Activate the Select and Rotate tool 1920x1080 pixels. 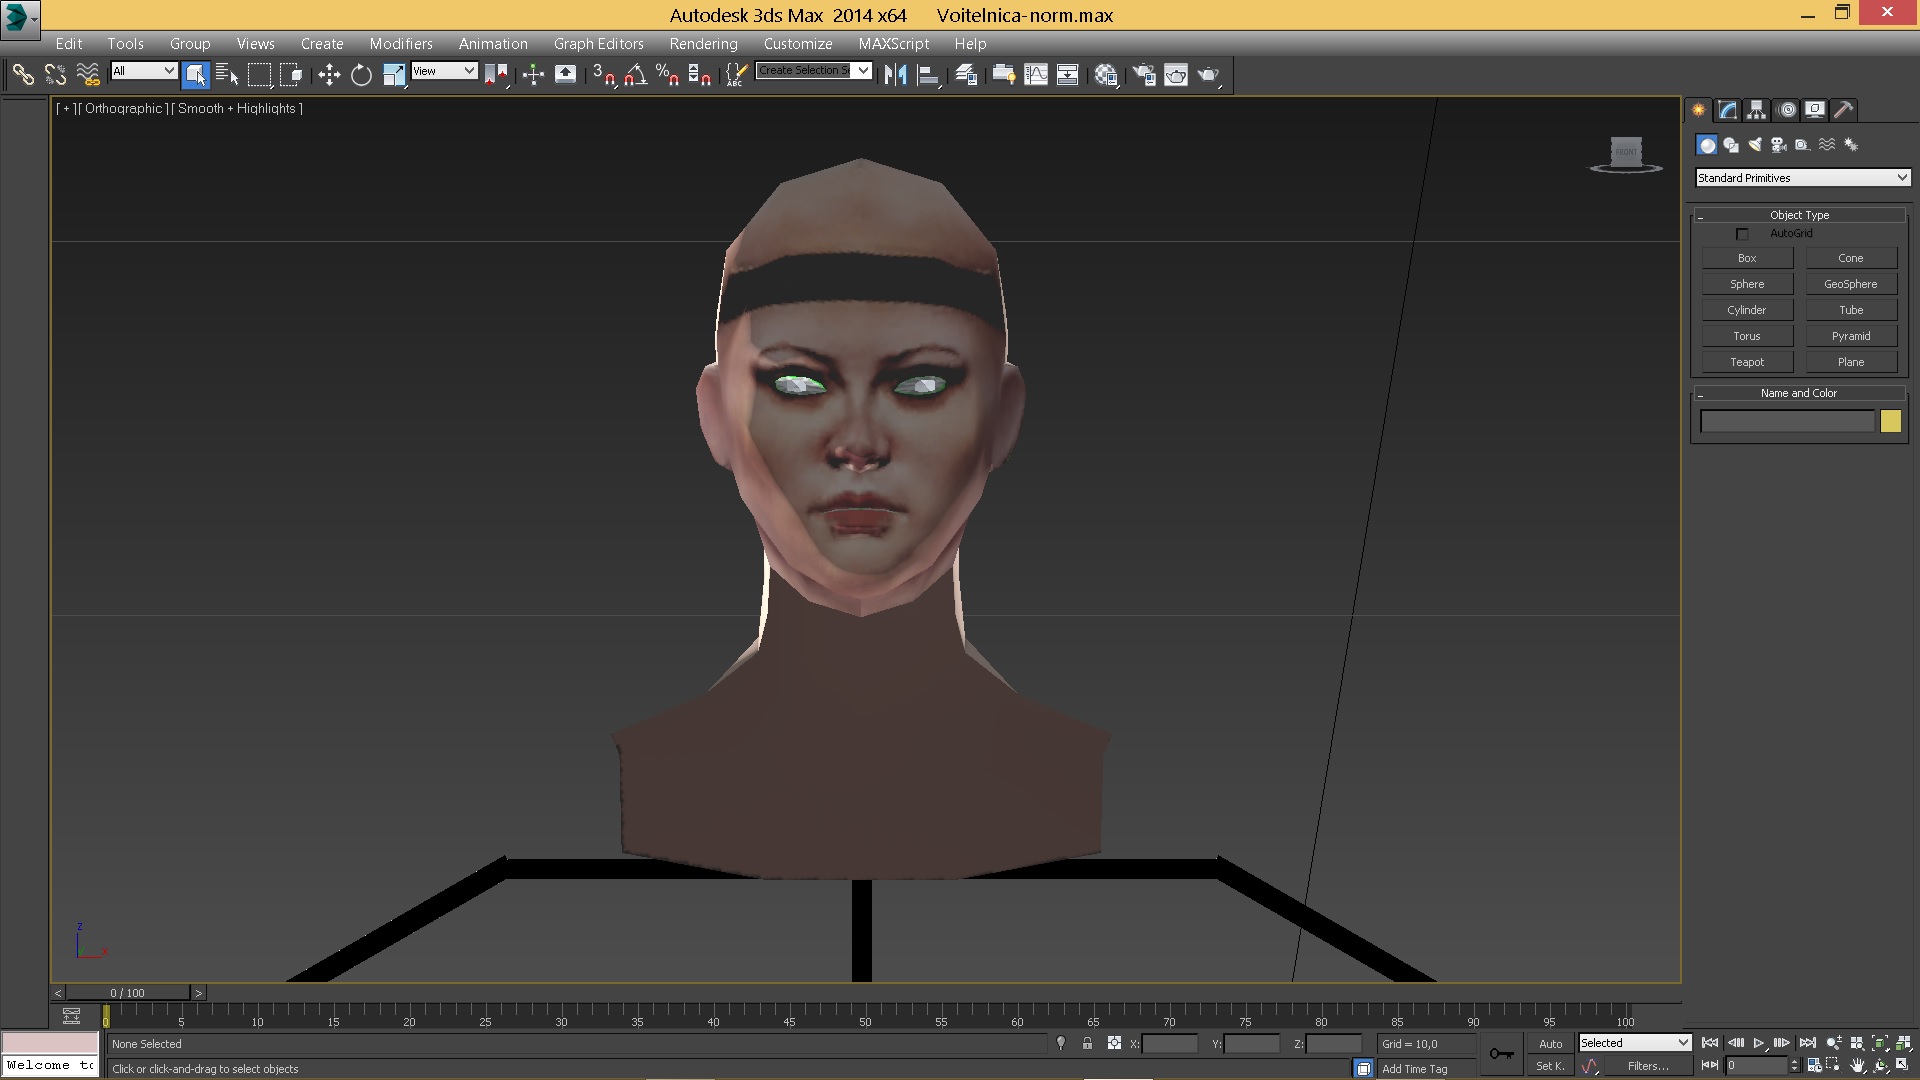point(361,75)
